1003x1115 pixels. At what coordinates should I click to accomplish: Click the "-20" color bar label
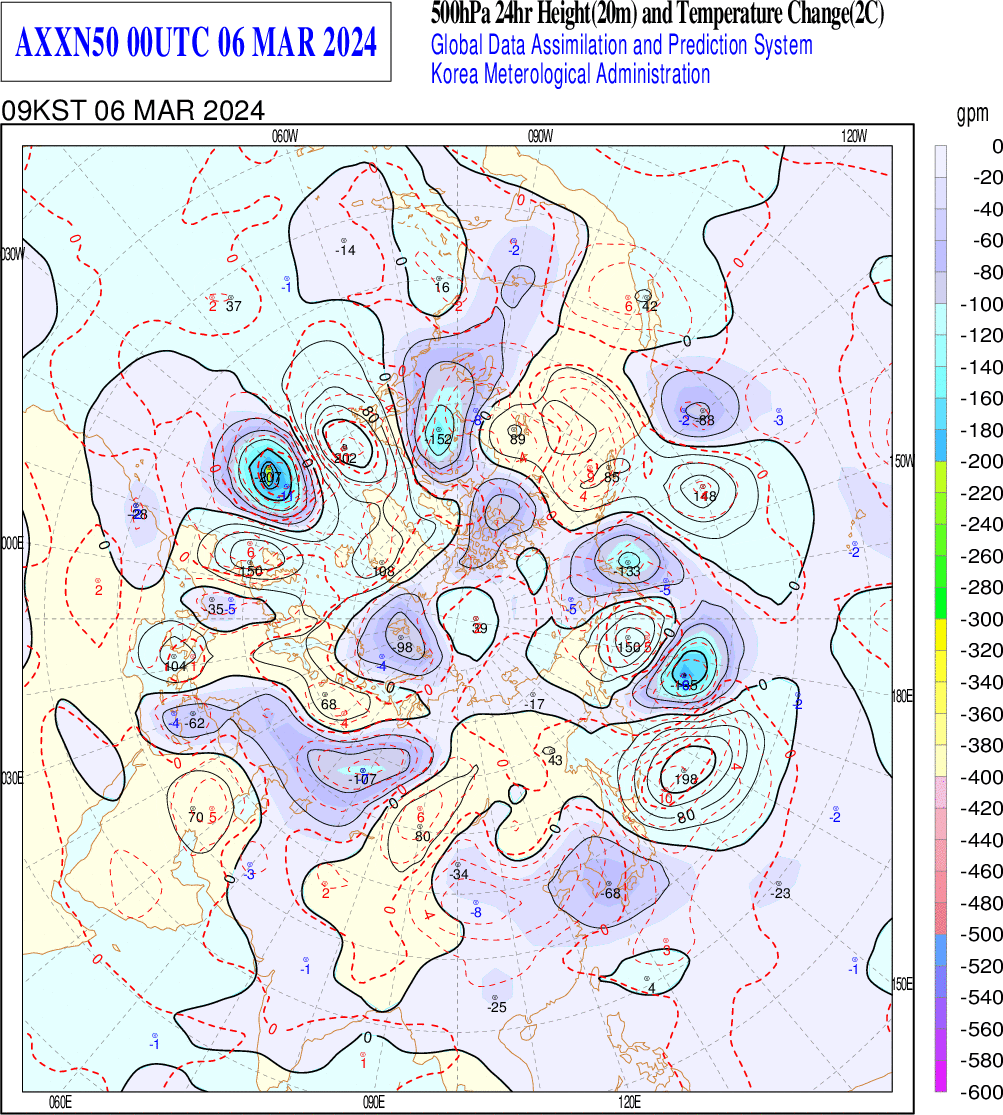tap(987, 178)
